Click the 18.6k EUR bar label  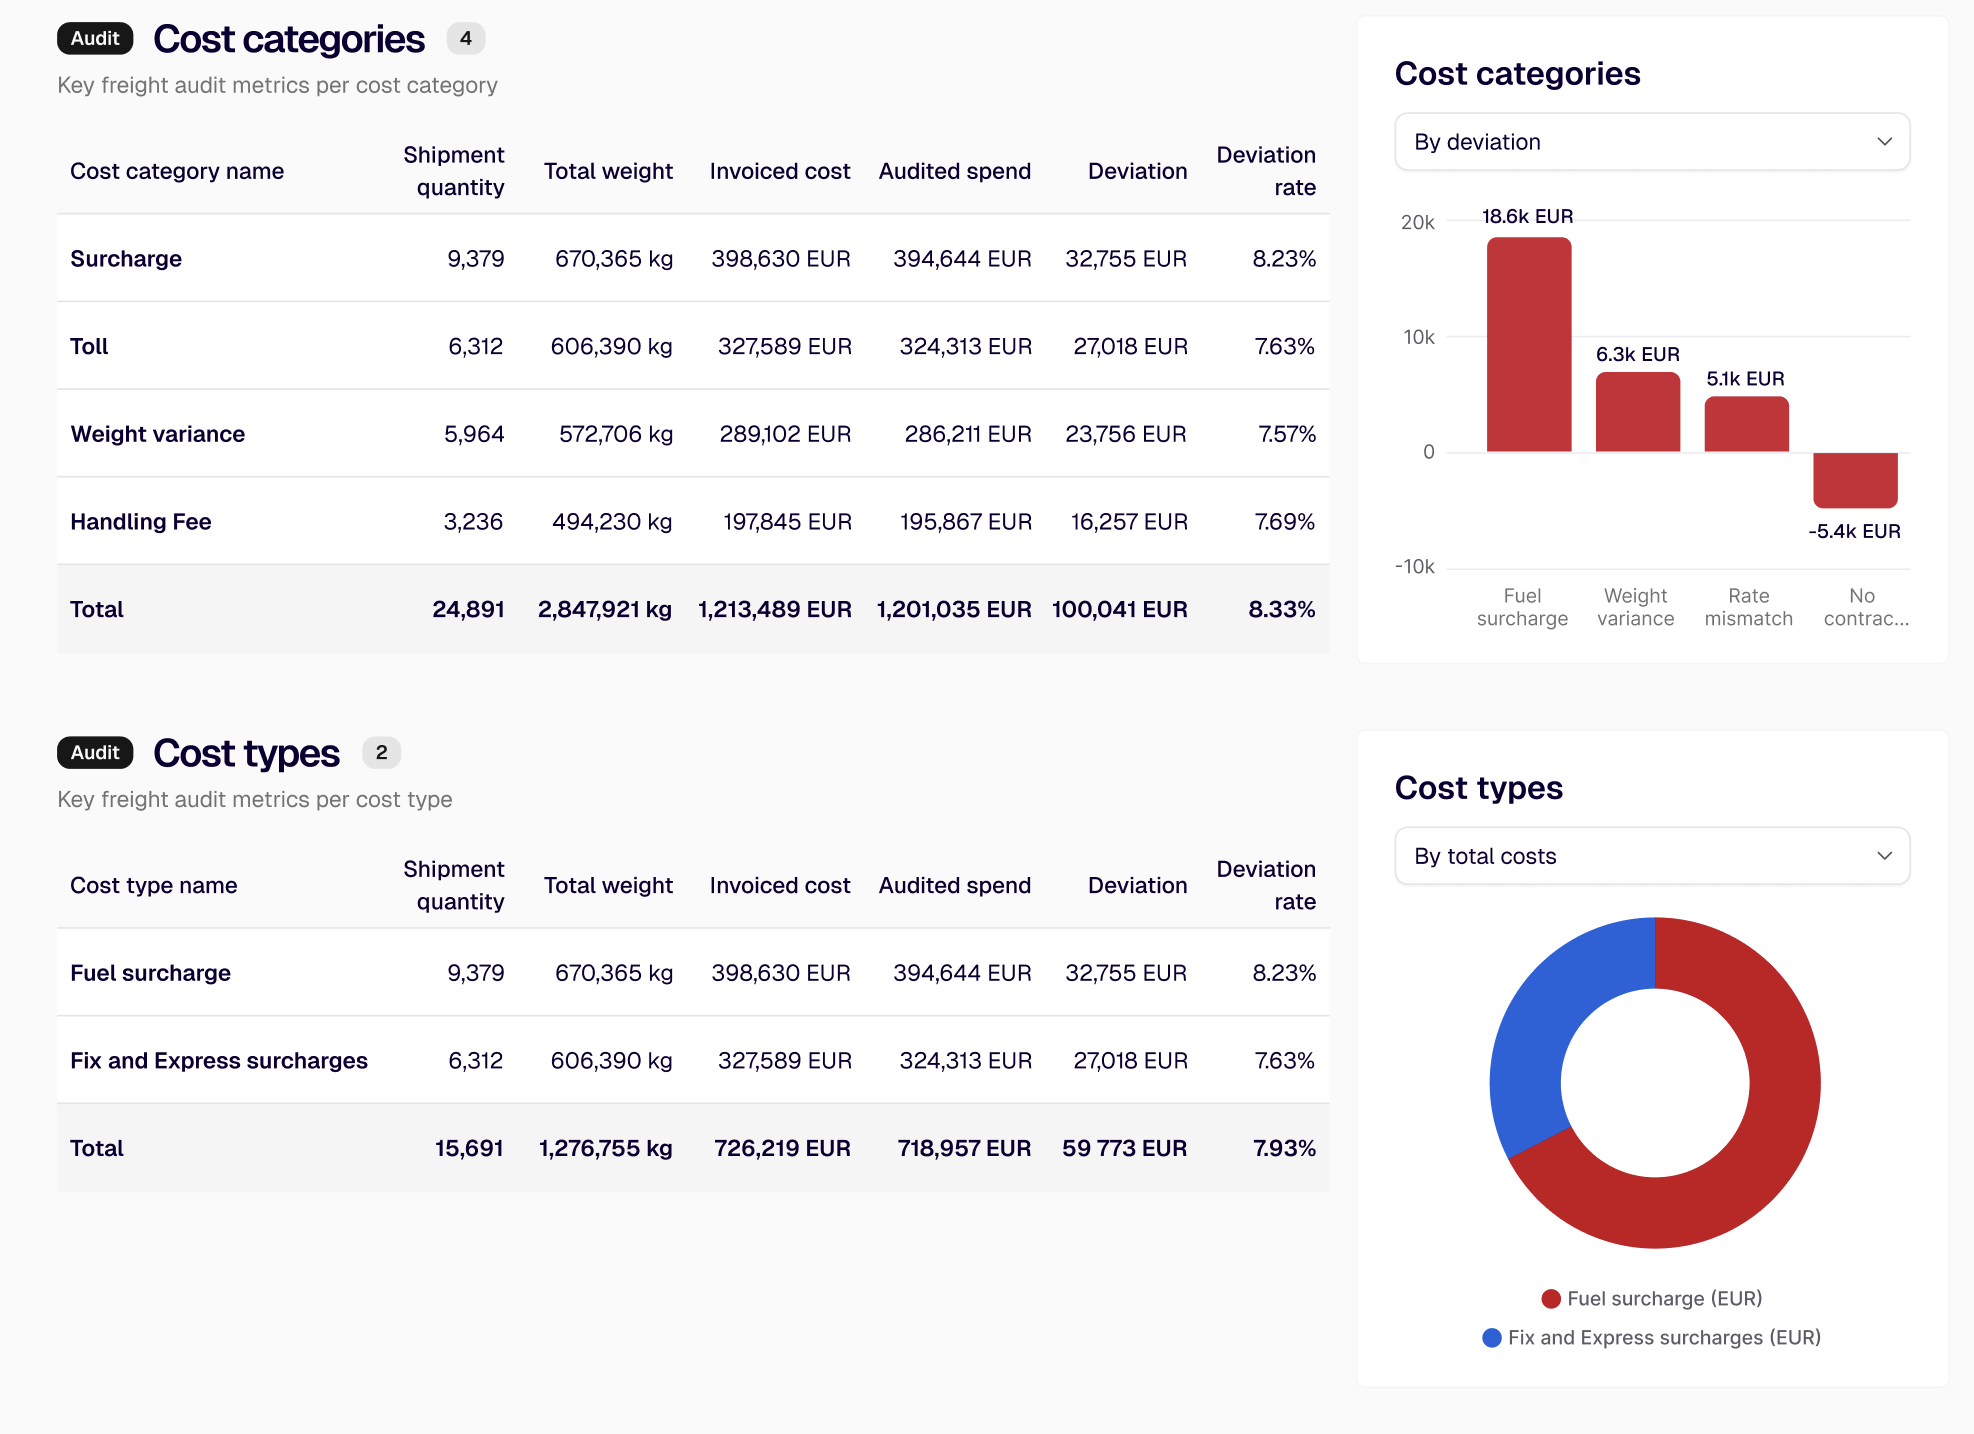point(1528,217)
